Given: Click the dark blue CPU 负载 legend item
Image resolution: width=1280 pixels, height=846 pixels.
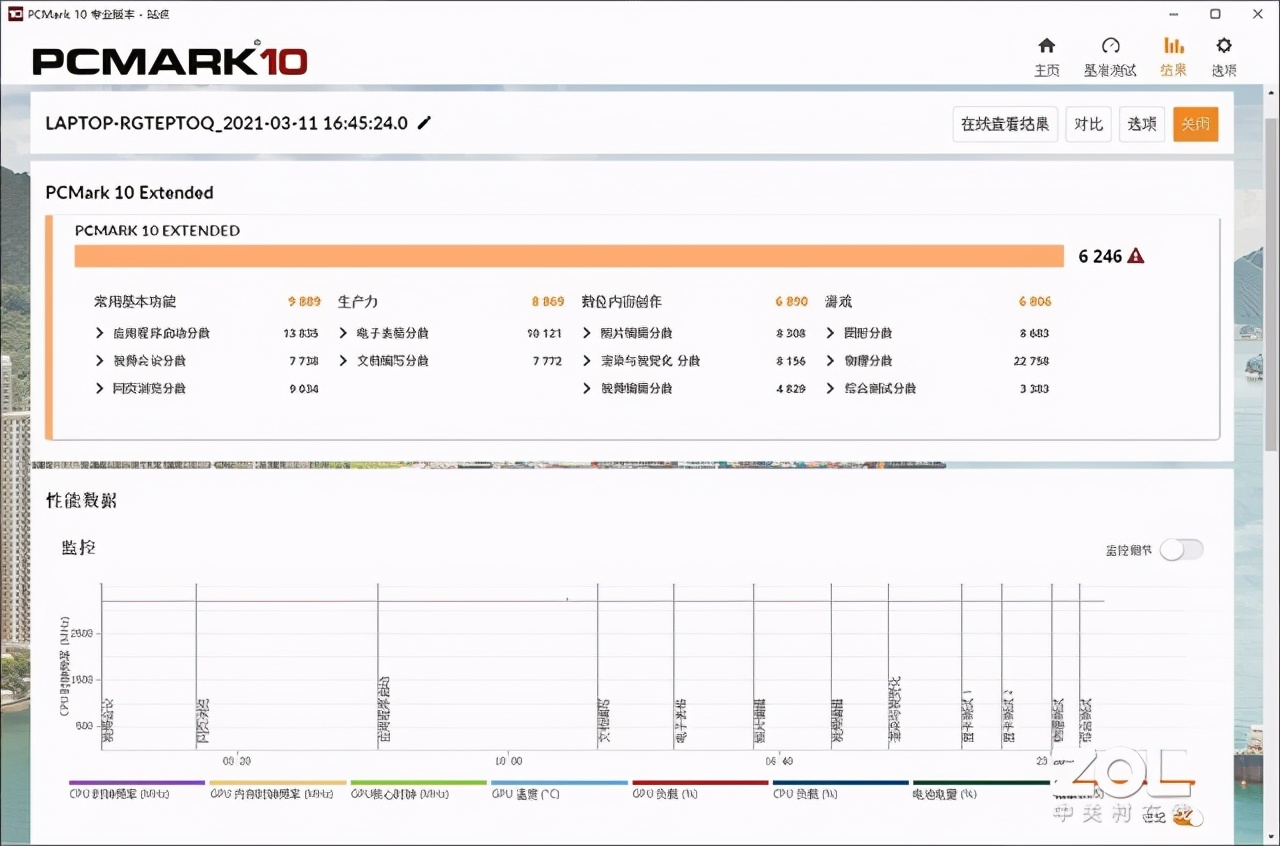Looking at the screenshot, I should (x=841, y=789).
